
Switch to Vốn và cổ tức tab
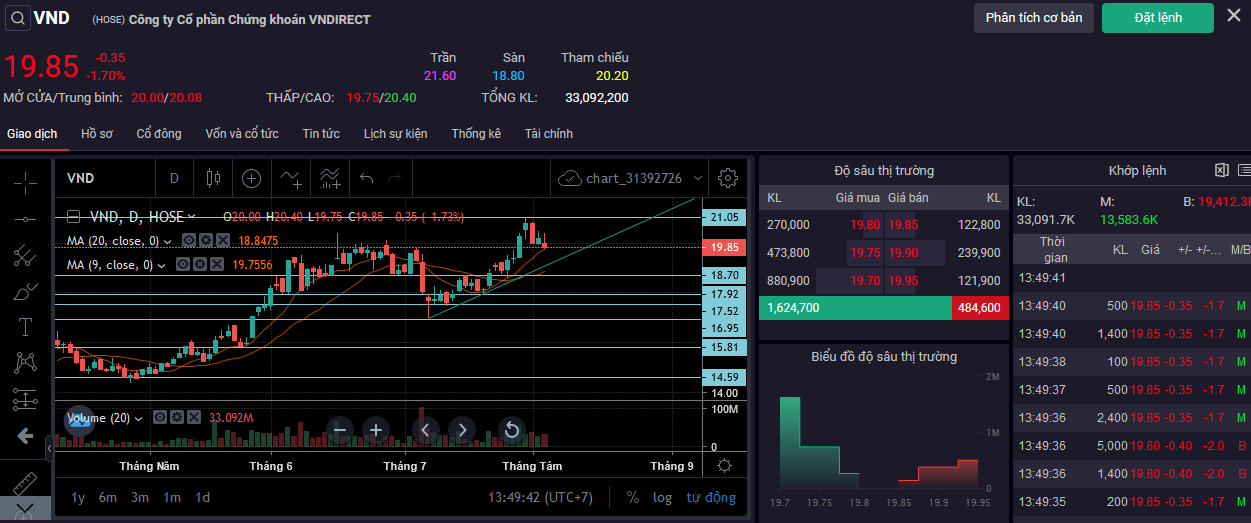click(242, 134)
